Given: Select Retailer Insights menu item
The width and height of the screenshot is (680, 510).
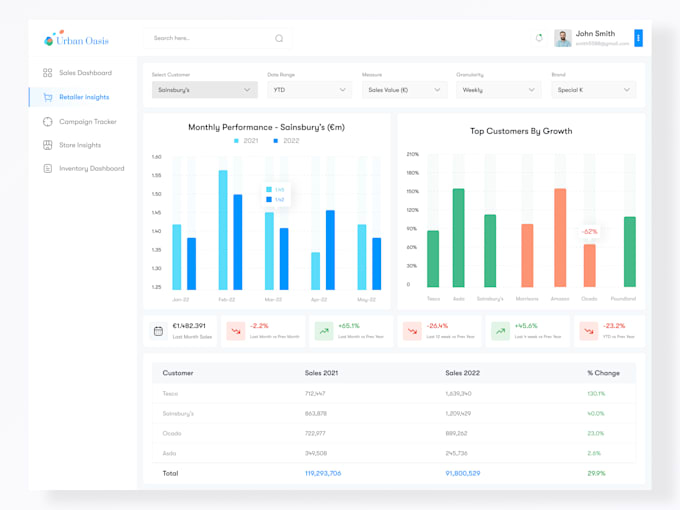Looking at the screenshot, I should click(x=84, y=97).
